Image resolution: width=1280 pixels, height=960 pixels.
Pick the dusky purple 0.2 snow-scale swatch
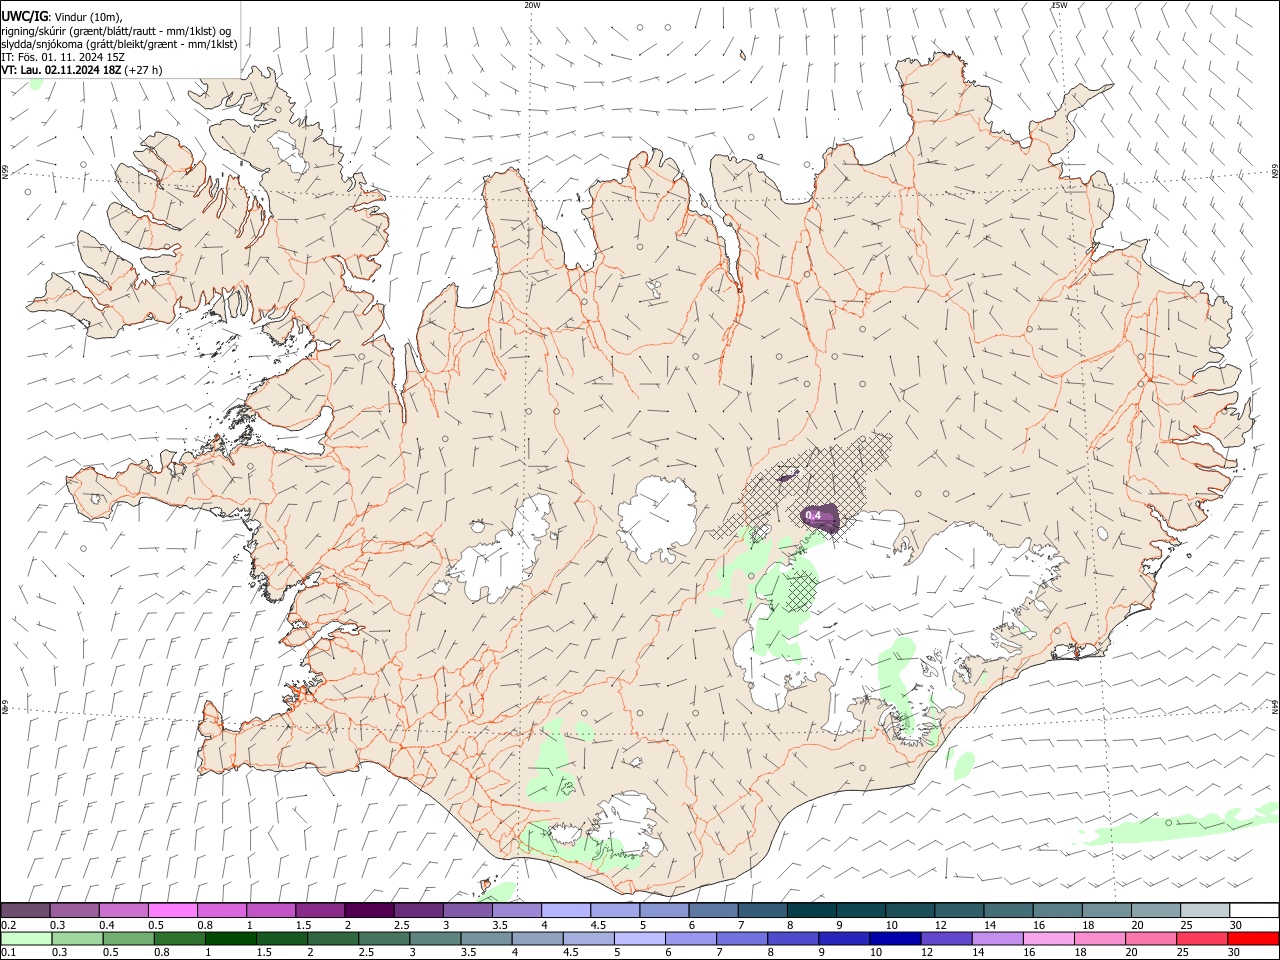pyautogui.click(x=25, y=910)
